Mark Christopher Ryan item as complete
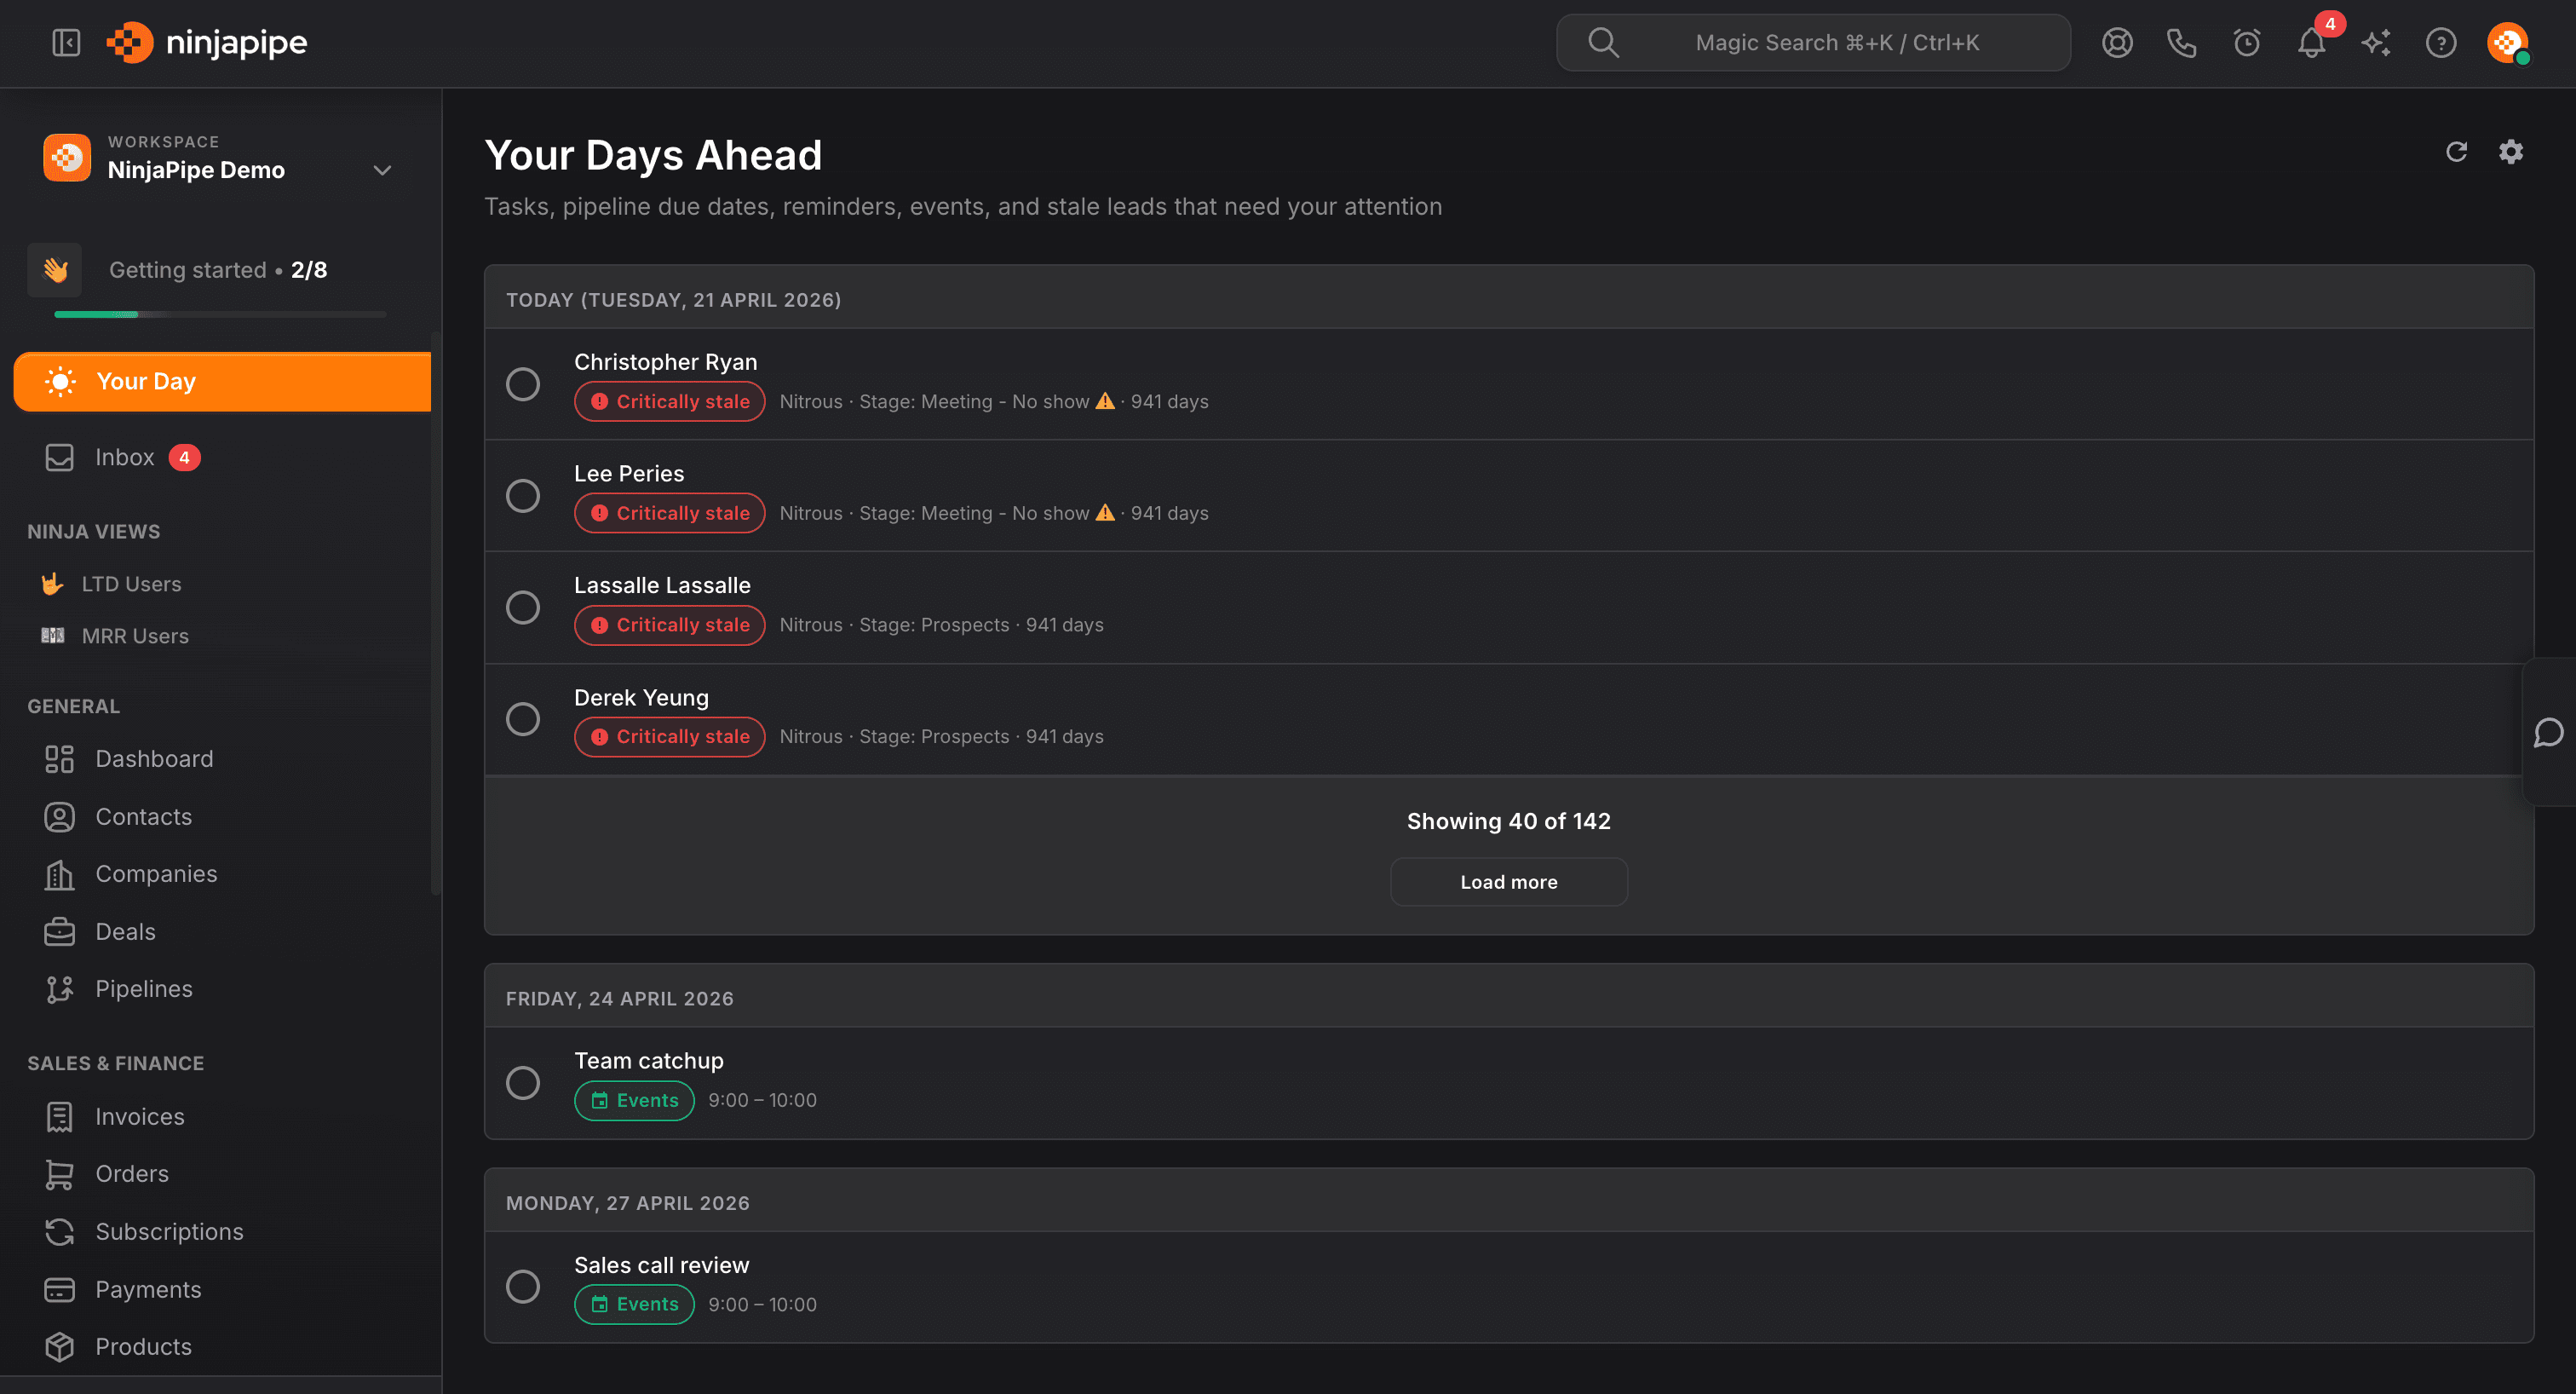The width and height of the screenshot is (2576, 1394). (523, 384)
